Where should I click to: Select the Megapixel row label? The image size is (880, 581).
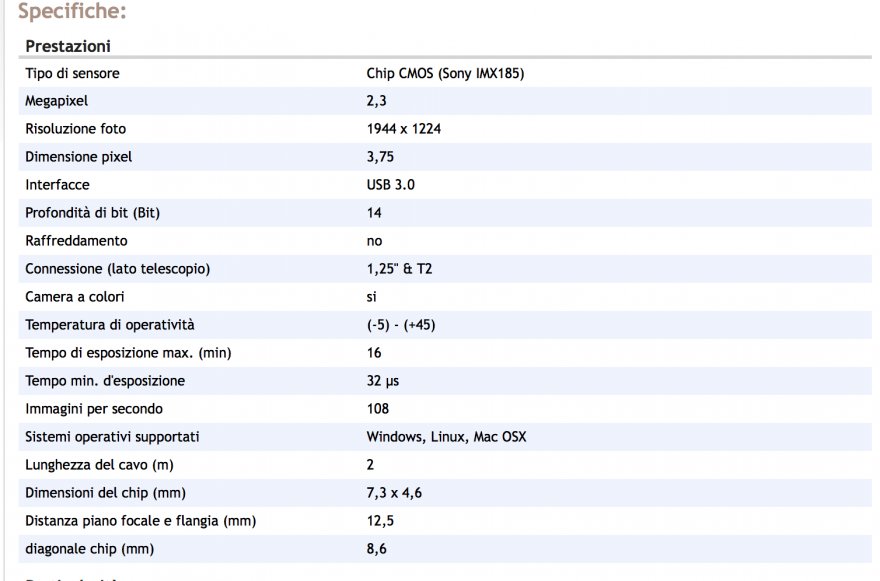[57, 101]
